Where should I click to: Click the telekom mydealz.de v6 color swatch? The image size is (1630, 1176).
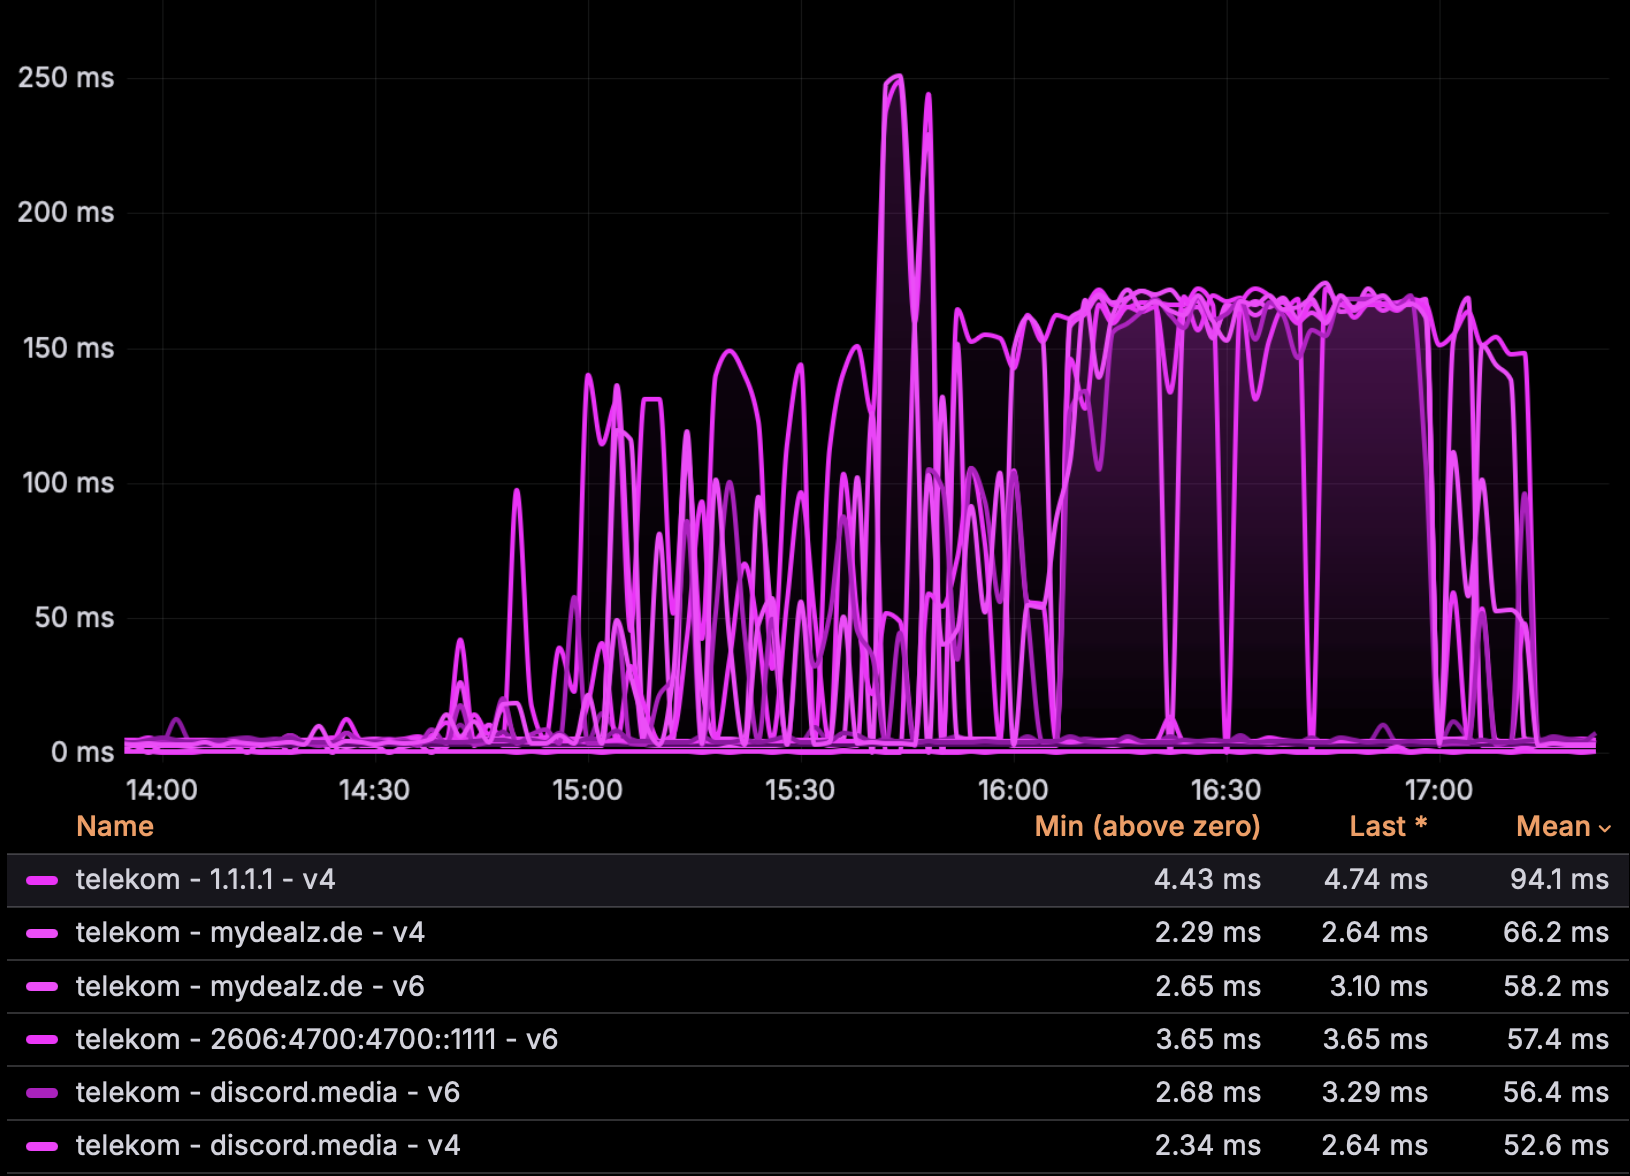tap(42, 986)
